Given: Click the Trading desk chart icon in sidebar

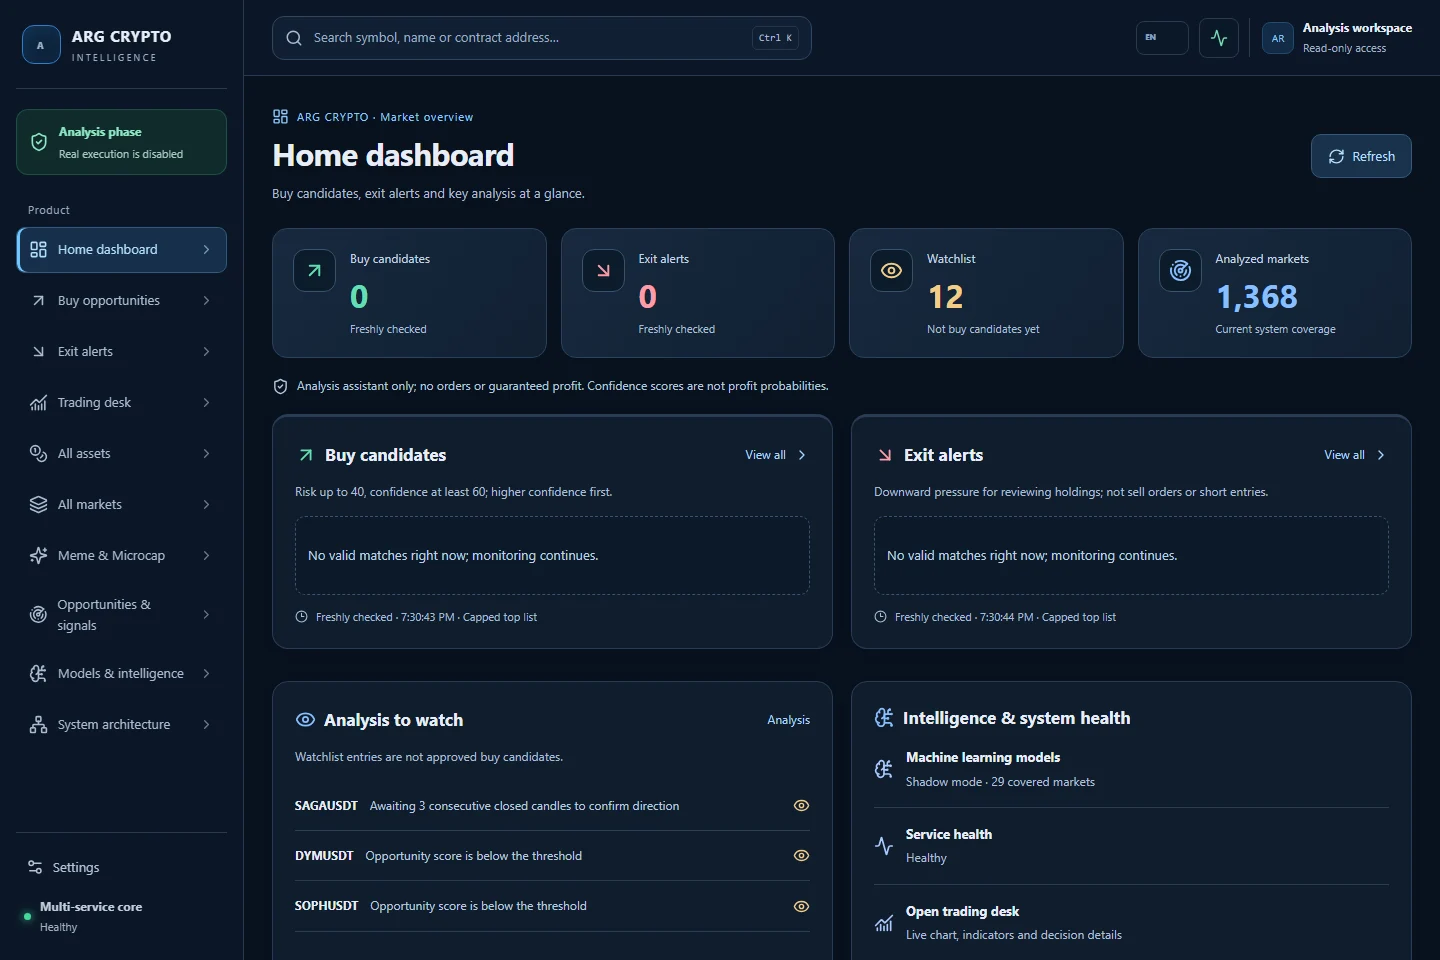Looking at the screenshot, I should pyautogui.click(x=38, y=403).
